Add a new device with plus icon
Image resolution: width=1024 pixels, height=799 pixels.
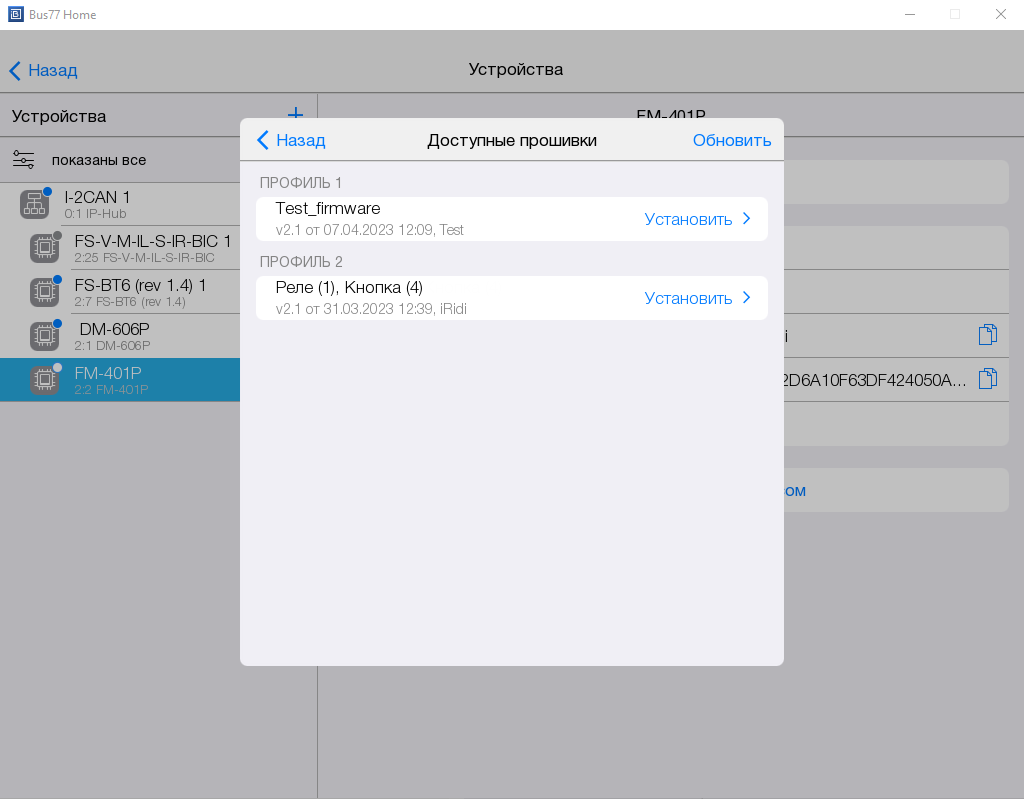[295, 115]
